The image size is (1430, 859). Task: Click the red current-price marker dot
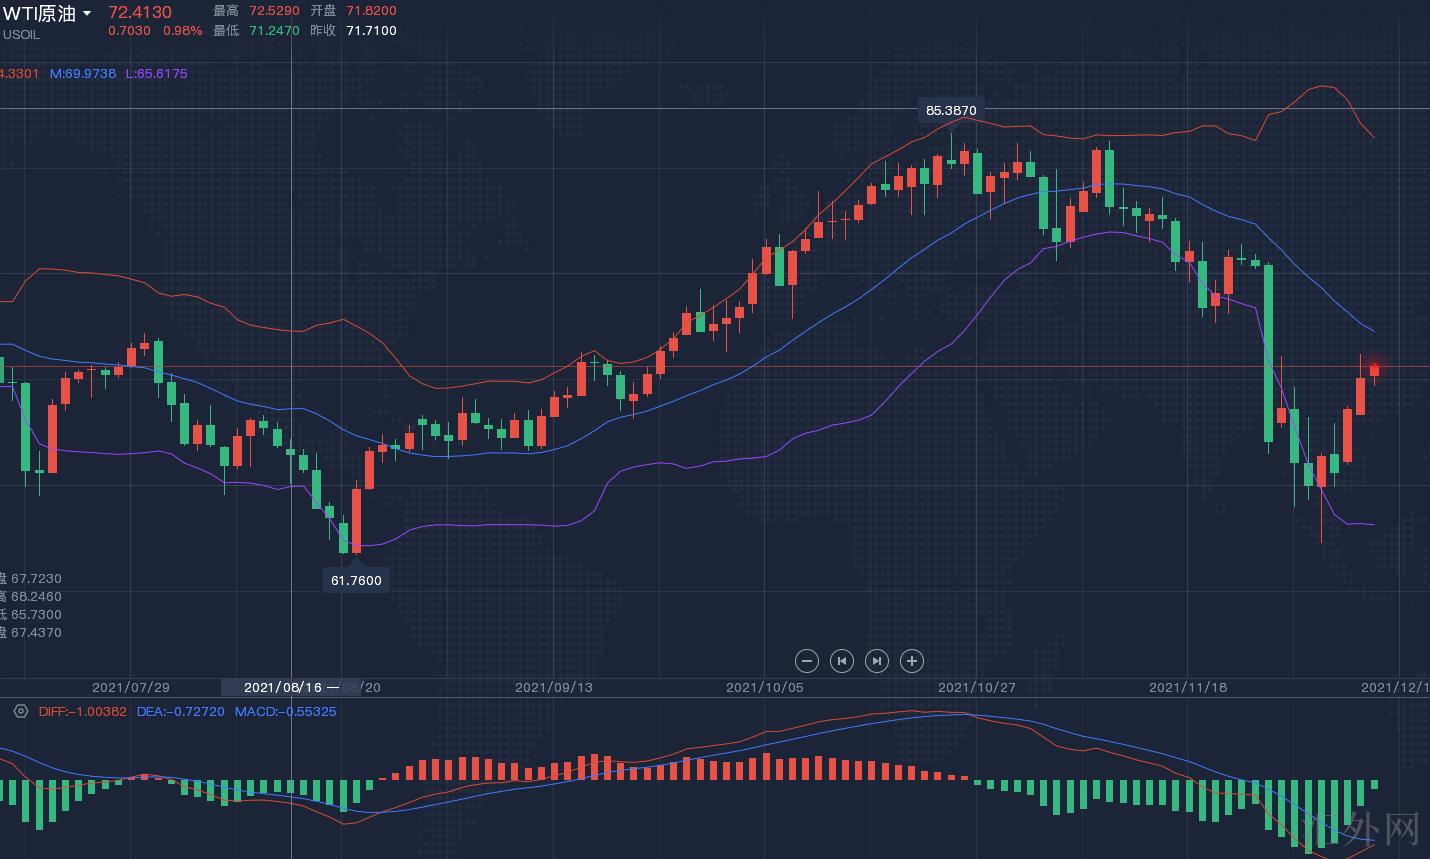tap(1375, 369)
